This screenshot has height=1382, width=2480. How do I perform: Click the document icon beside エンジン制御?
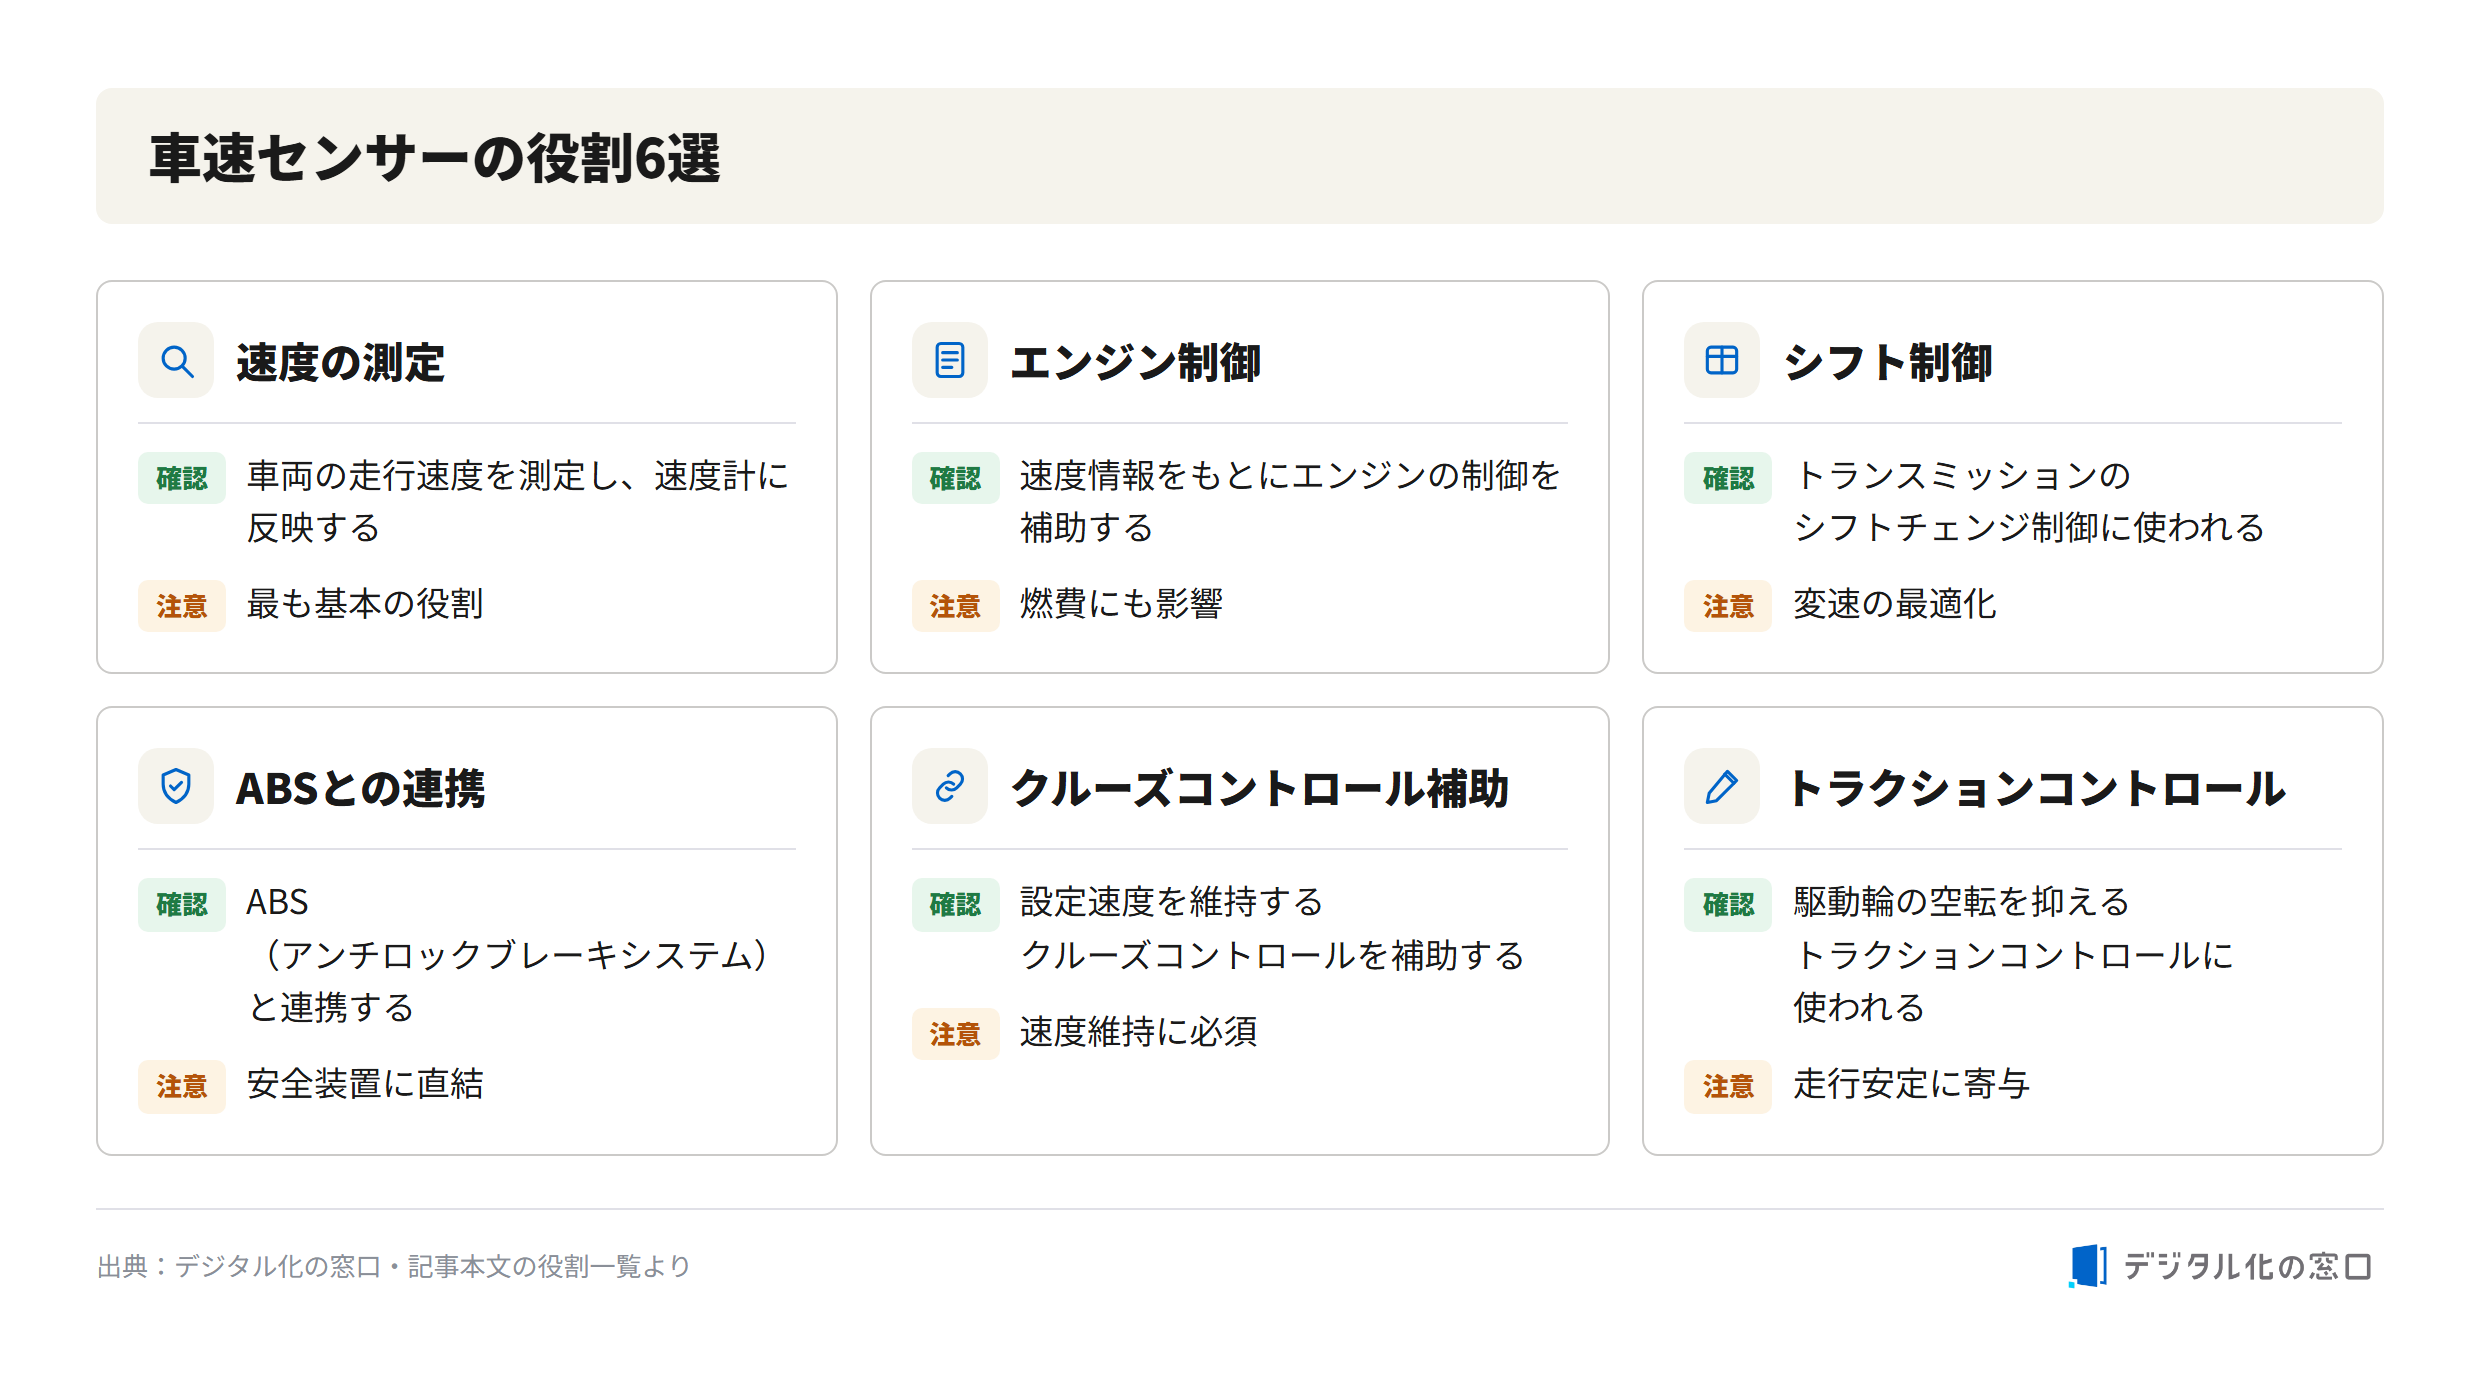(x=950, y=361)
